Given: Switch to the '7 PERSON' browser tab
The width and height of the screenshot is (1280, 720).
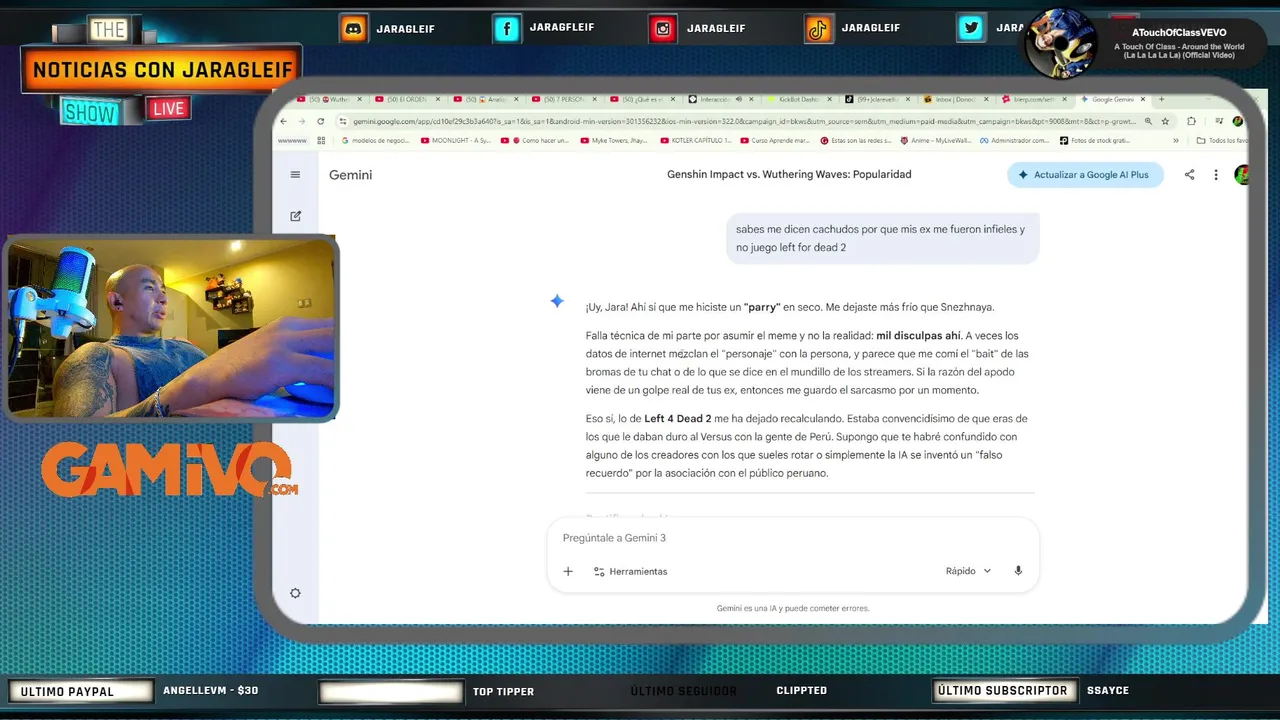Looking at the screenshot, I should coord(562,100).
